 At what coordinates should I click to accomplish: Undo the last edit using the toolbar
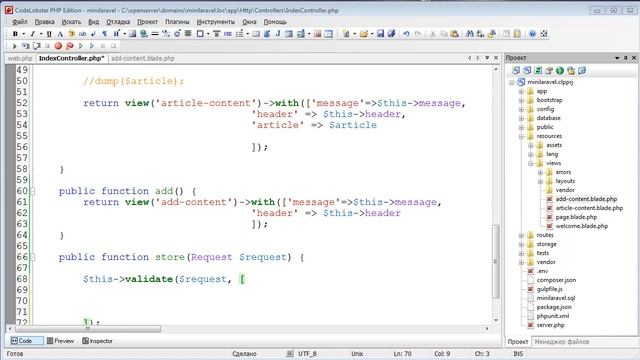(x=406, y=34)
